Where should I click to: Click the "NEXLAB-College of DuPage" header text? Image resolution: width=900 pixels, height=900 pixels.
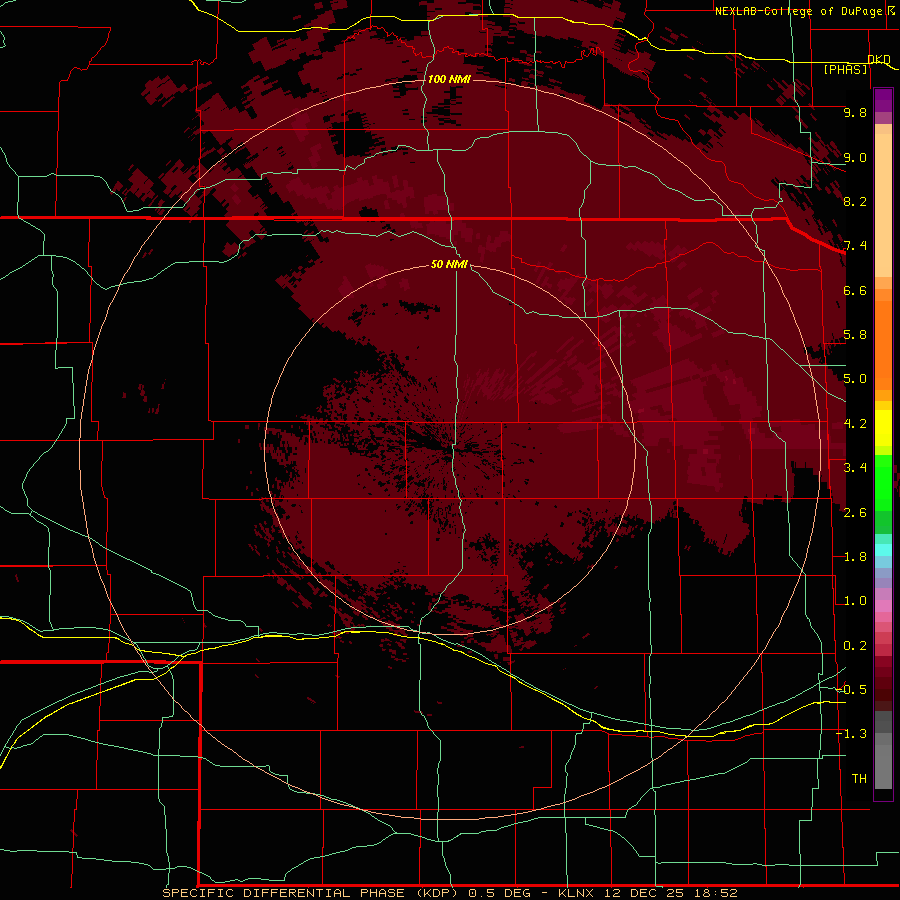pos(798,11)
